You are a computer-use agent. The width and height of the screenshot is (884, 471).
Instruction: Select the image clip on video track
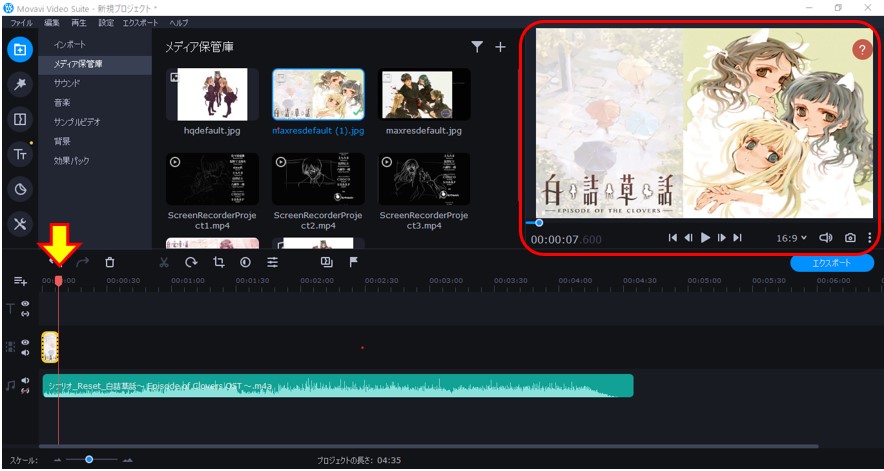coord(50,347)
